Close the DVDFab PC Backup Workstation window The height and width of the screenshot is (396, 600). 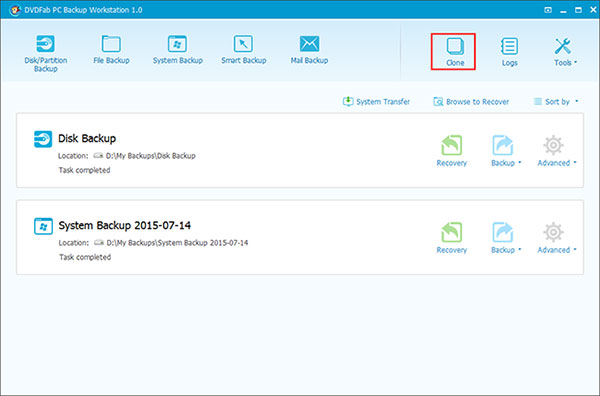[593, 10]
